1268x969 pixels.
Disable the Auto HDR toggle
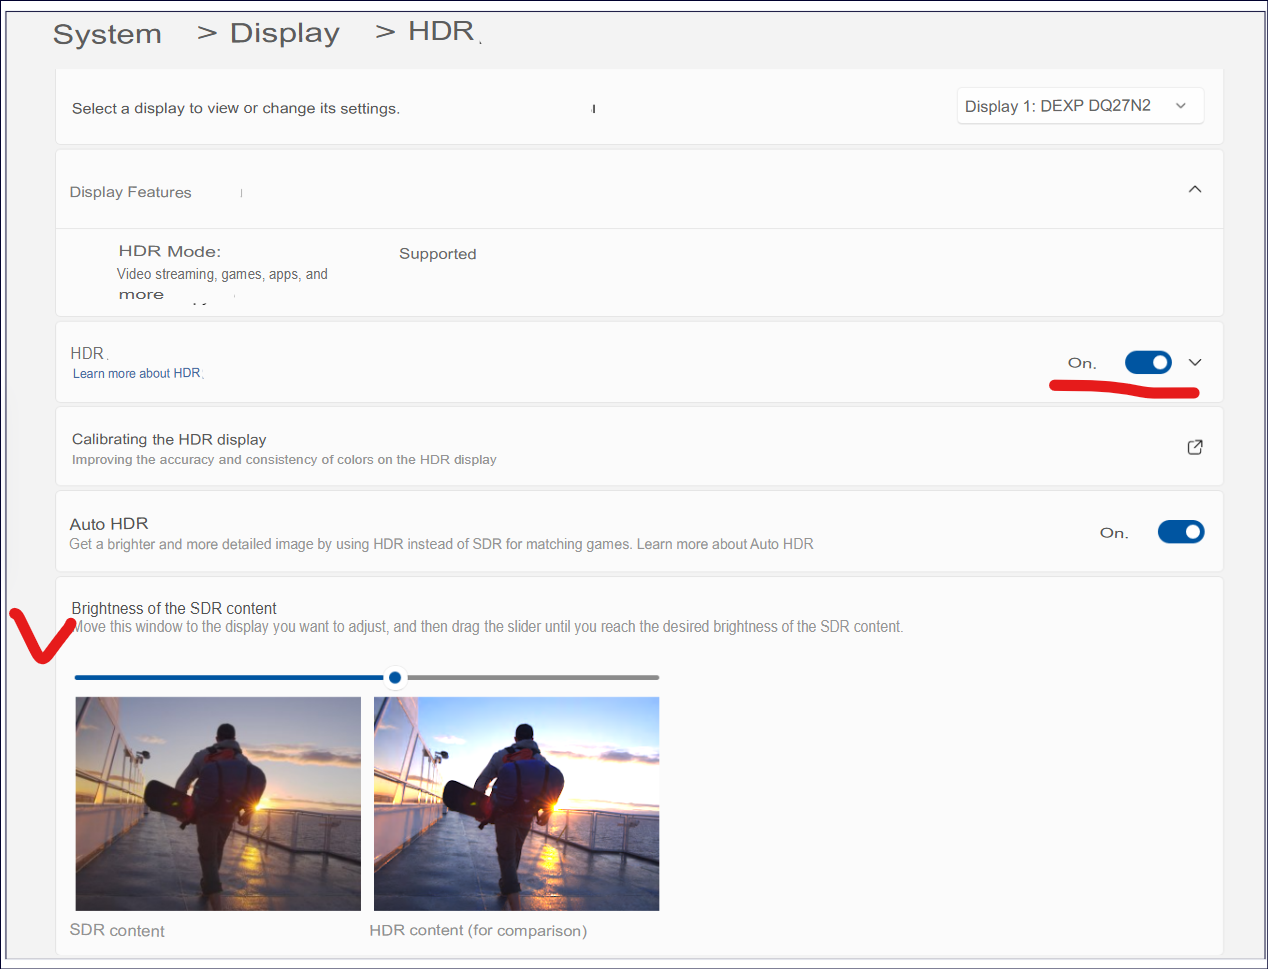1181,532
